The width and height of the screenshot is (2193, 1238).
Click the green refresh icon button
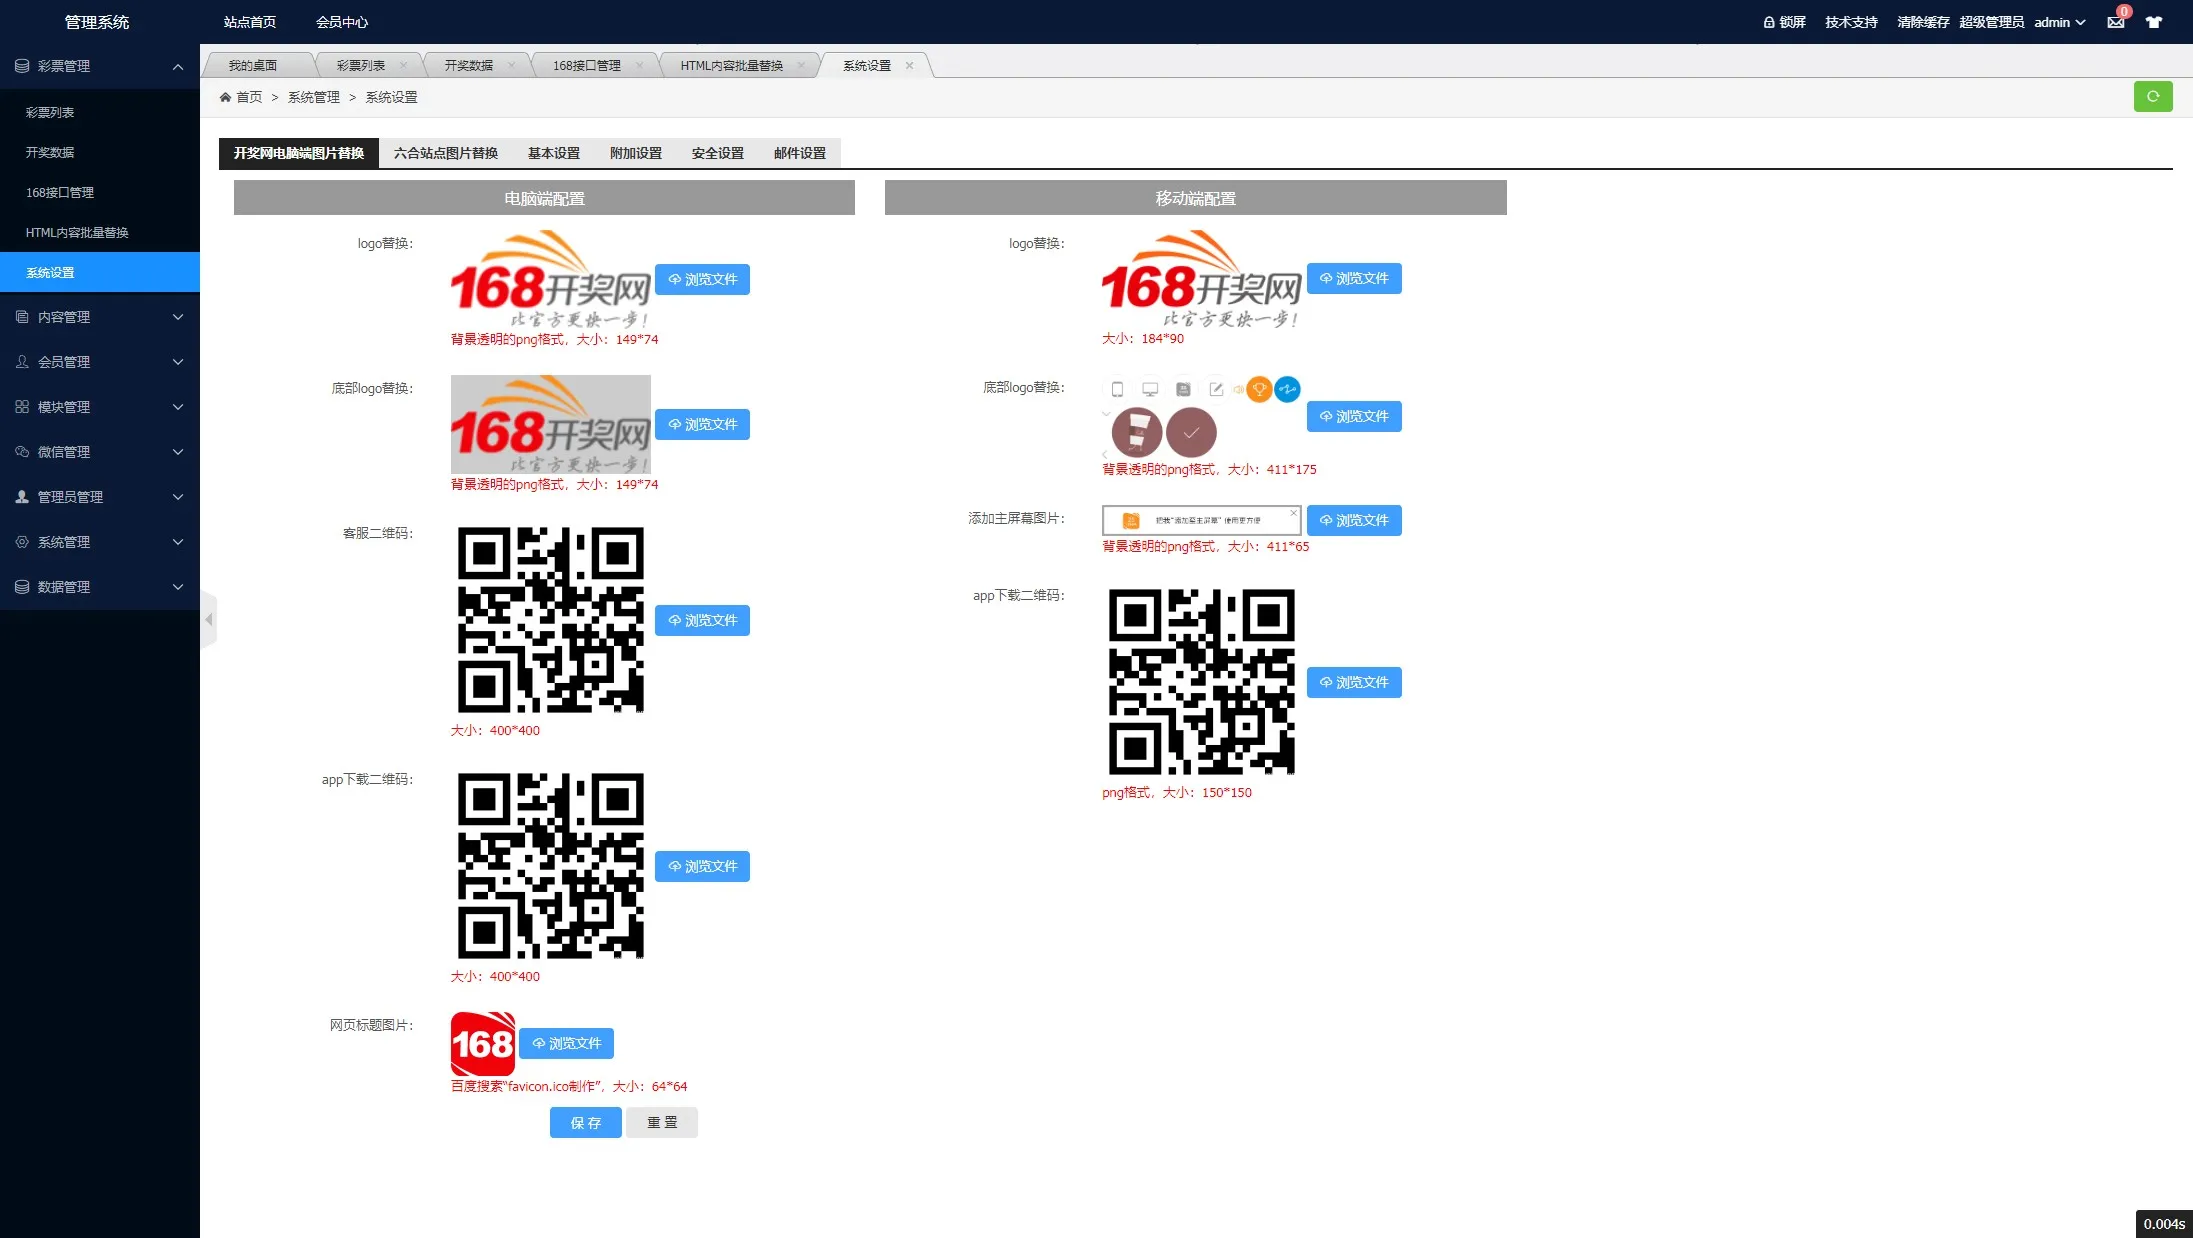[x=2152, y=96]
